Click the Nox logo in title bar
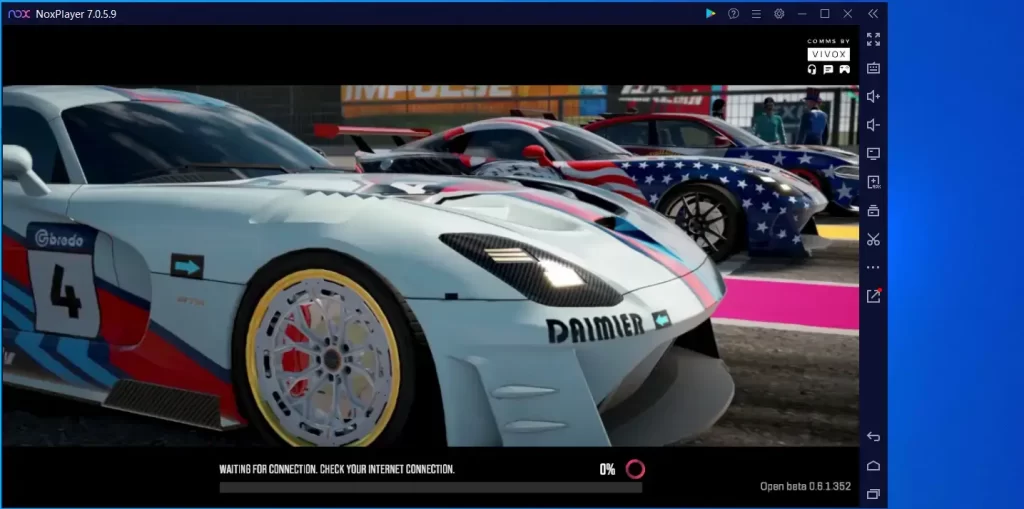 19,14
